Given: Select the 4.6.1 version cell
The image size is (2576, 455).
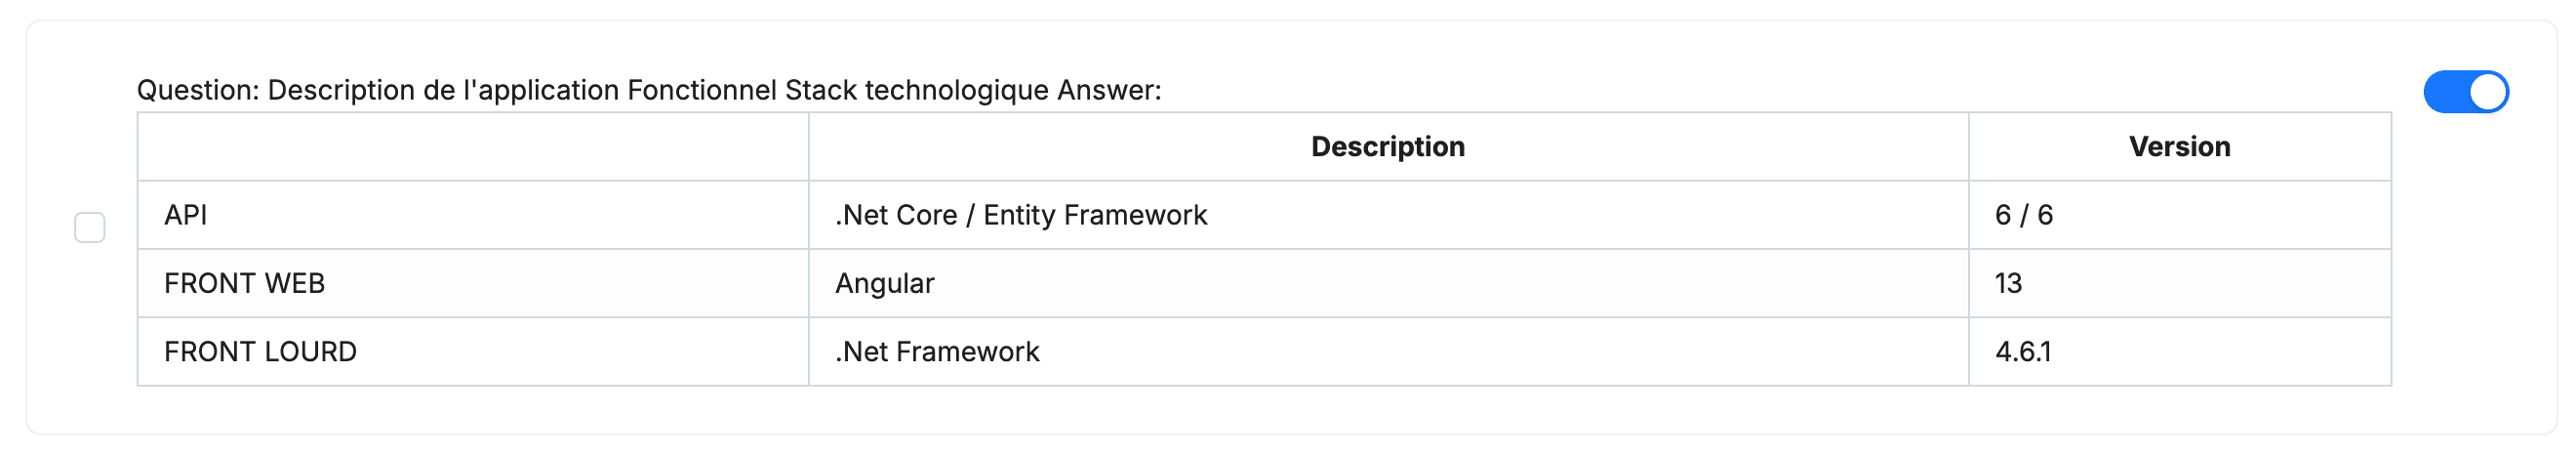Looking at the screenshot, I should 2180,352.
